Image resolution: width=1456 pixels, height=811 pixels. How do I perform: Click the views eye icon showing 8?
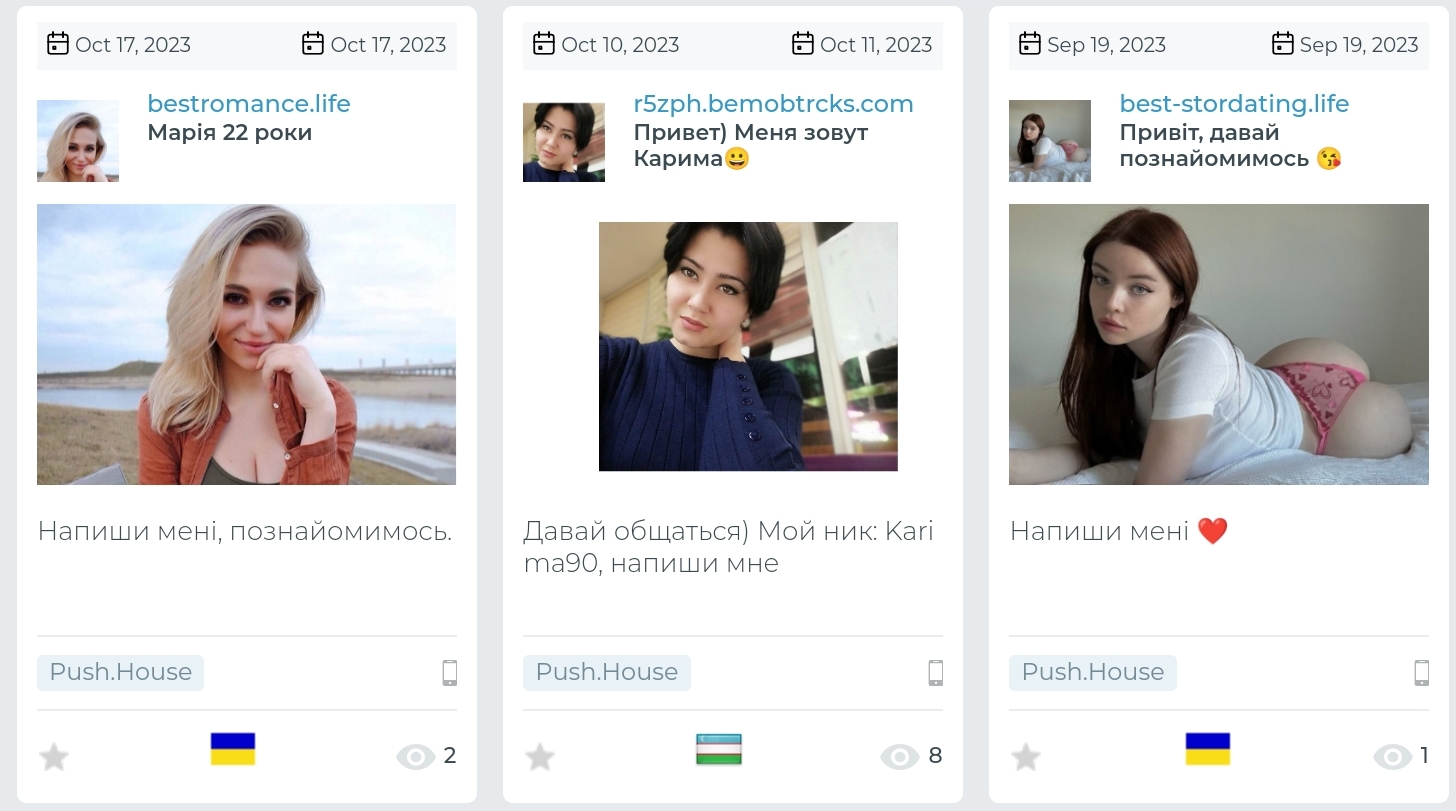pos(899,757)
